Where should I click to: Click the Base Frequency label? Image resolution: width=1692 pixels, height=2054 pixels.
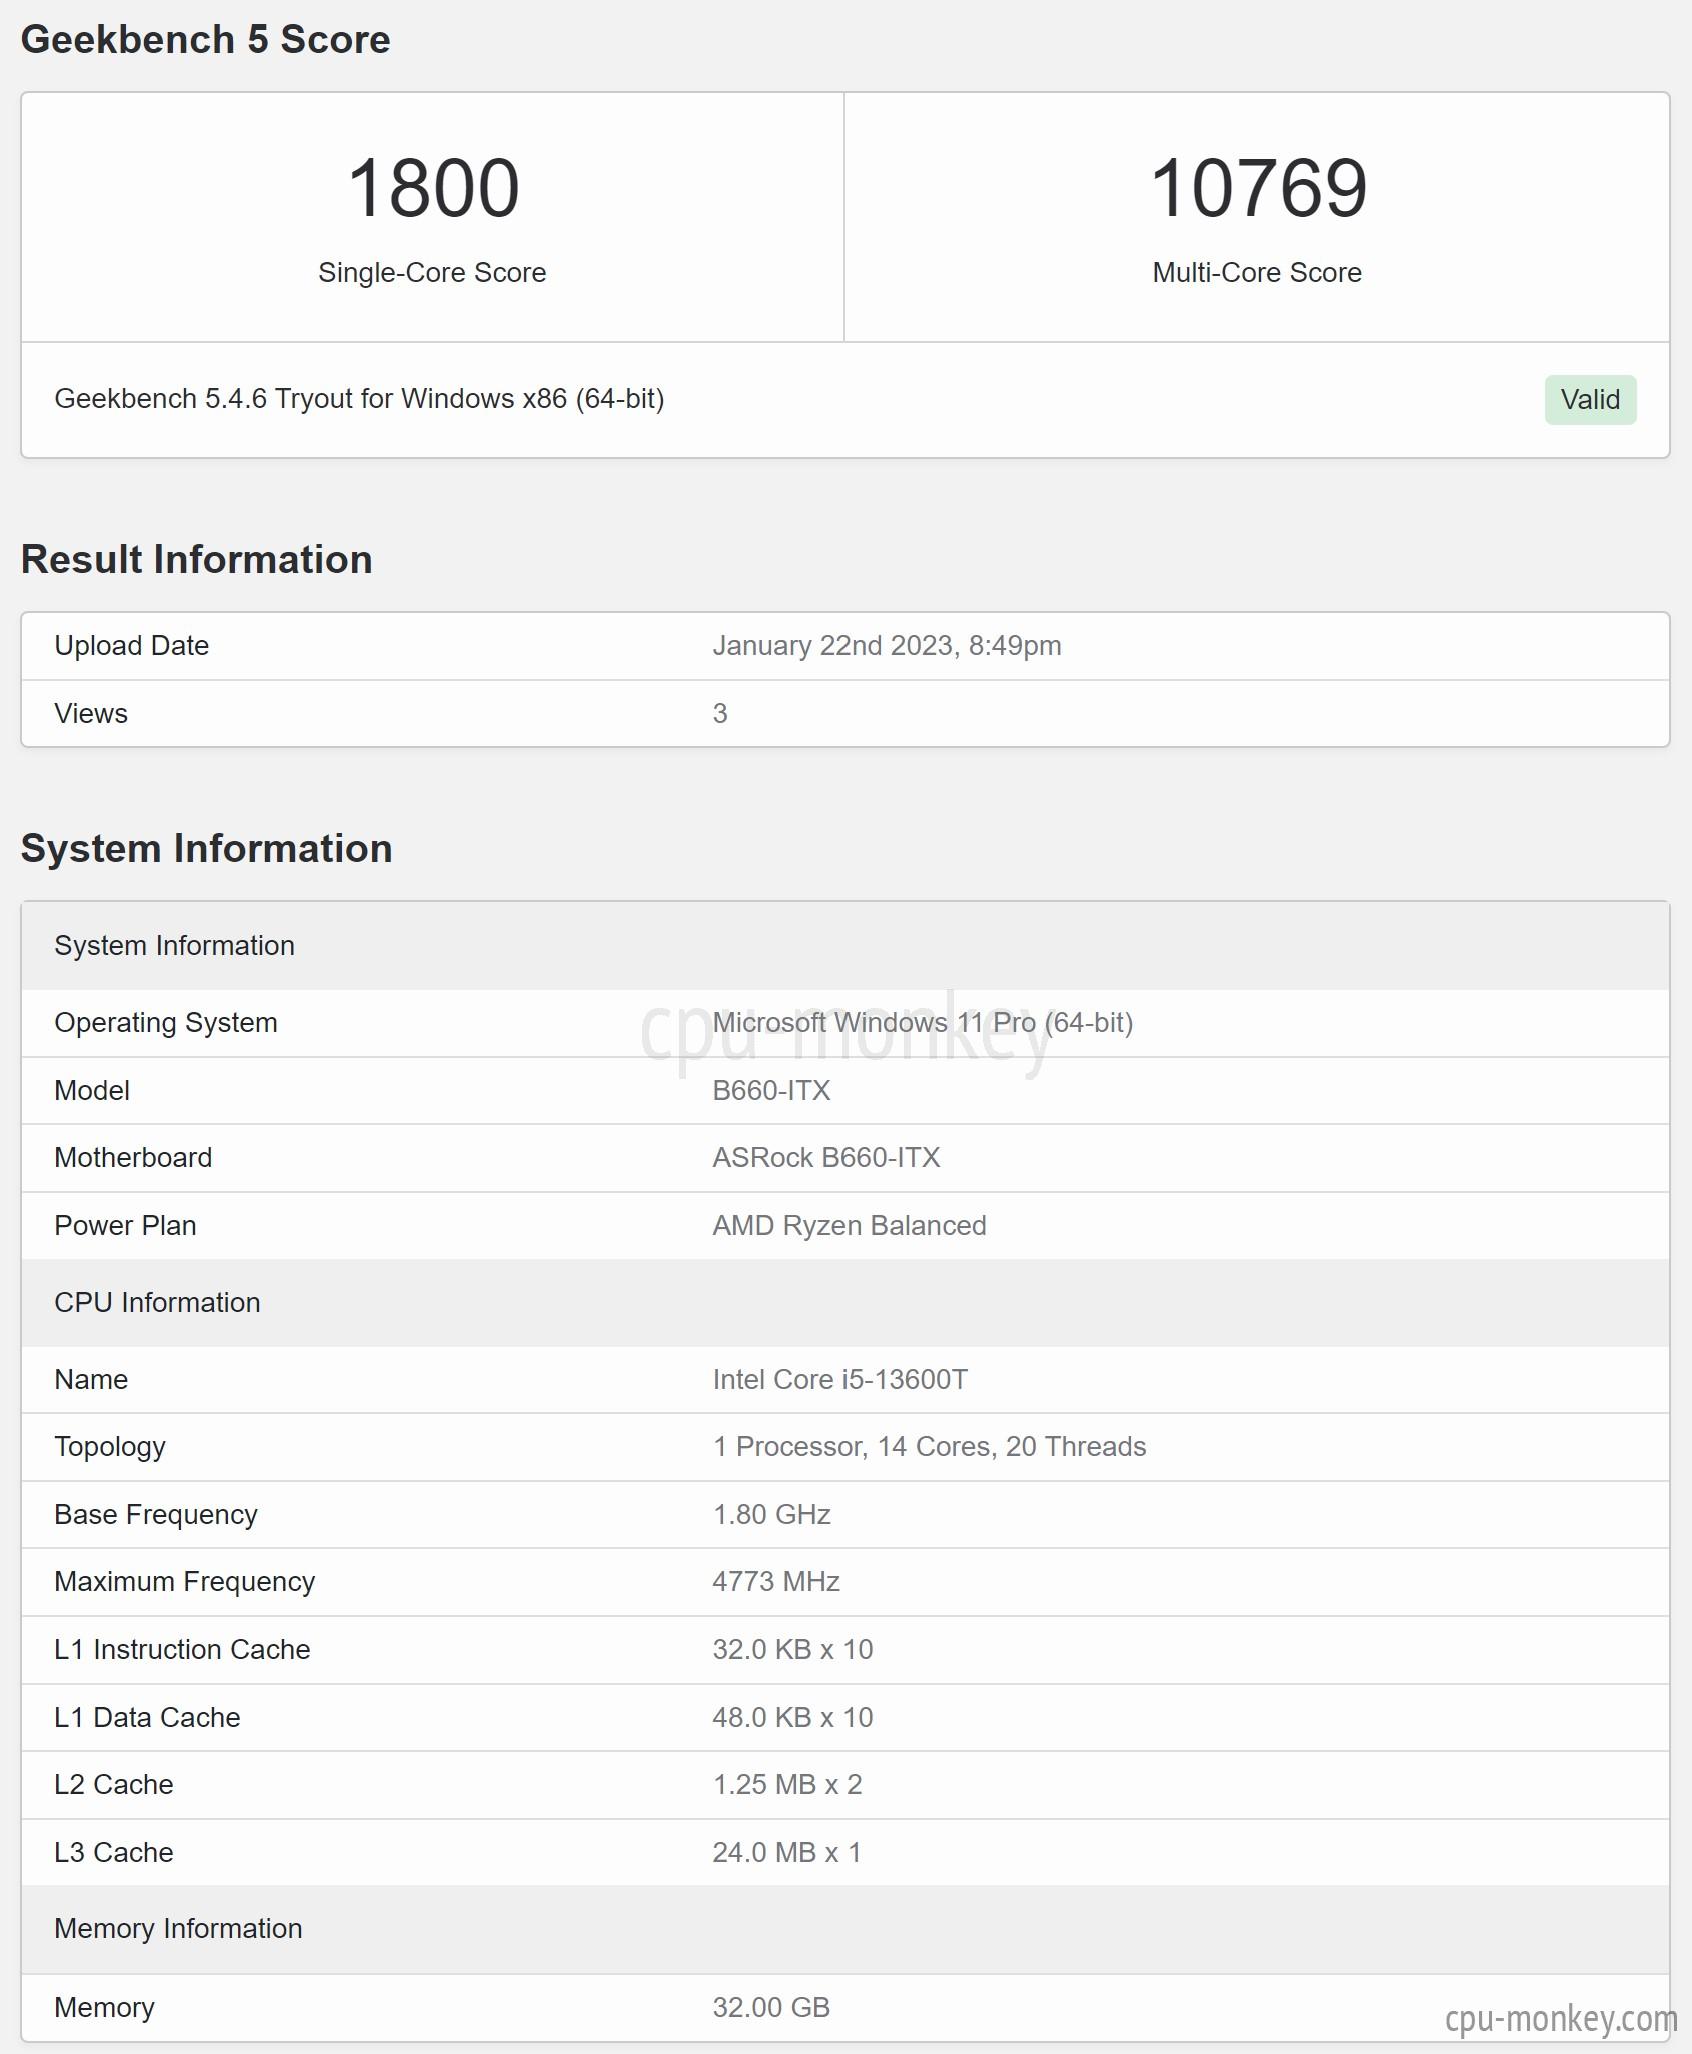156,1515
